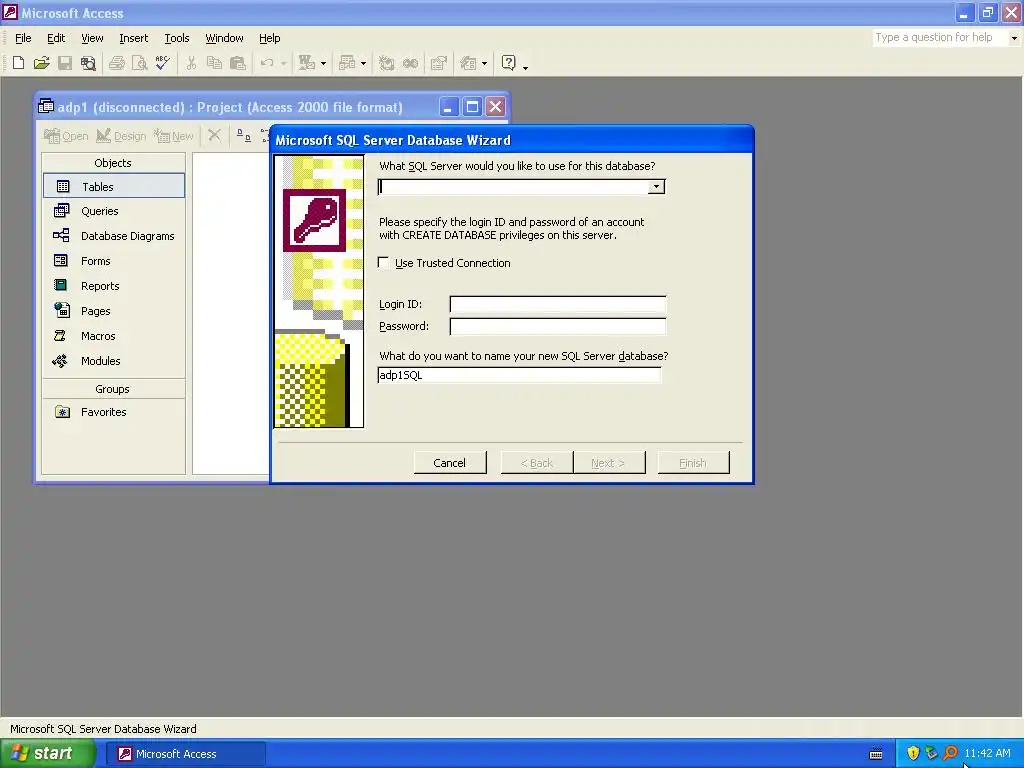Click the Large Icons view button in adp1 window
This screenshot has width=1024, height=768.
[244, 135]
